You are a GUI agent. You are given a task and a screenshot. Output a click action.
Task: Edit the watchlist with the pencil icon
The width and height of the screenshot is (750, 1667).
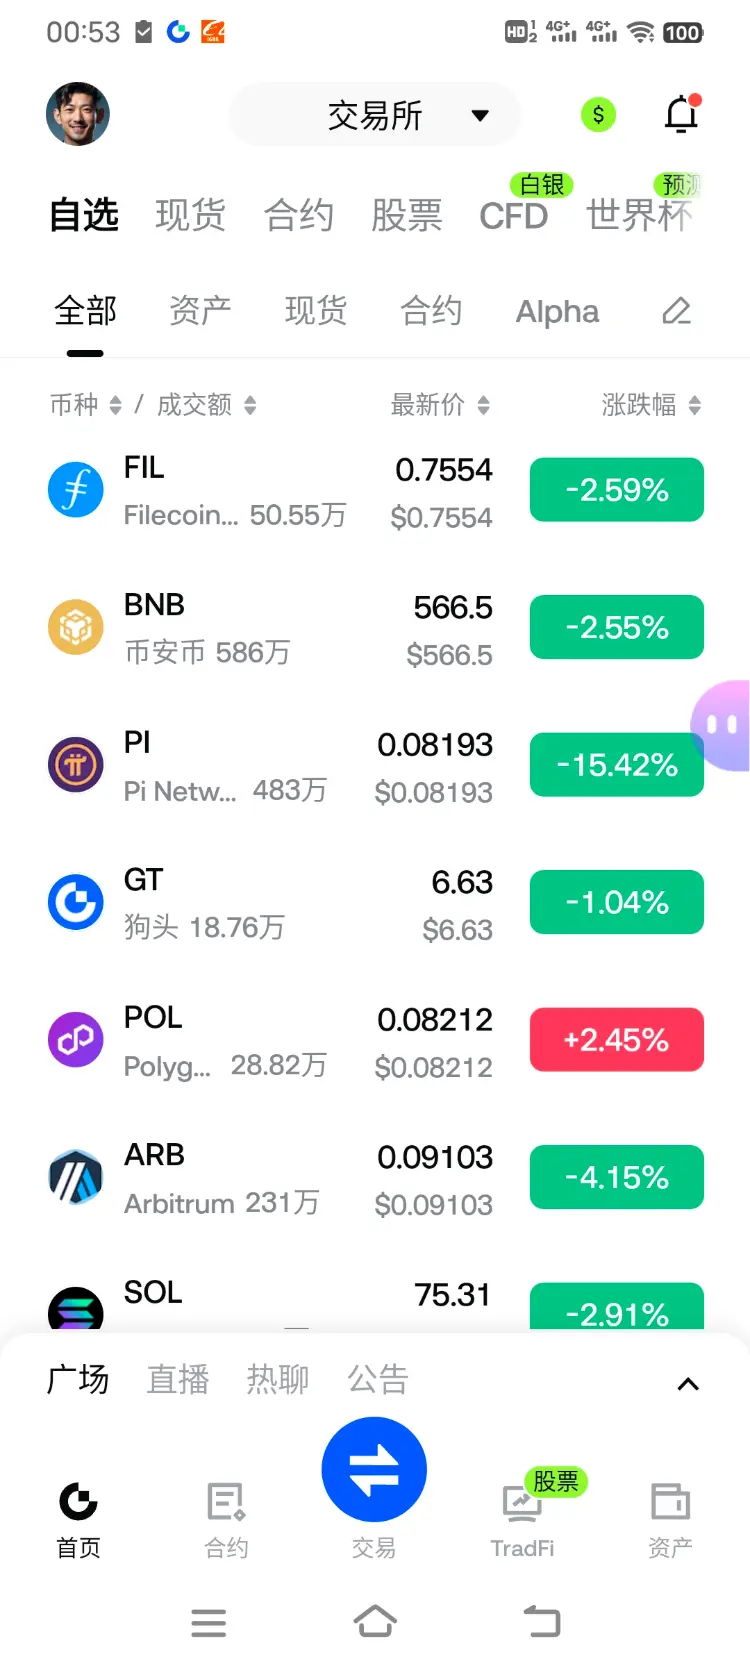point(677,311)
